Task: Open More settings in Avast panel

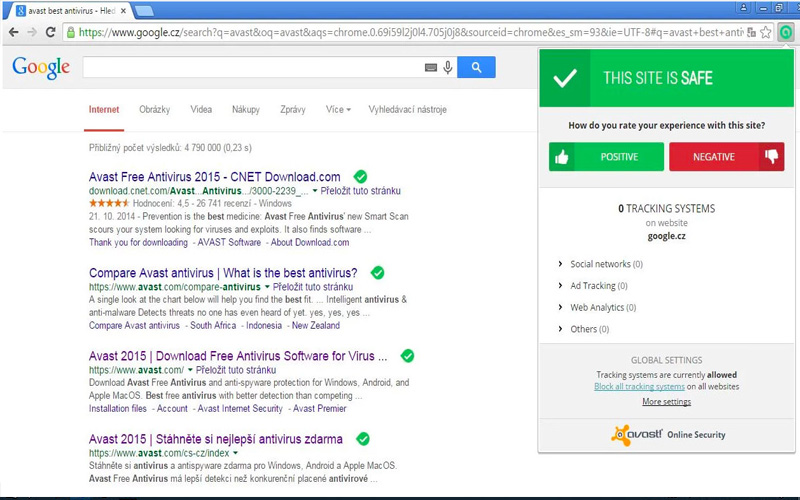Action: [666, 402]
